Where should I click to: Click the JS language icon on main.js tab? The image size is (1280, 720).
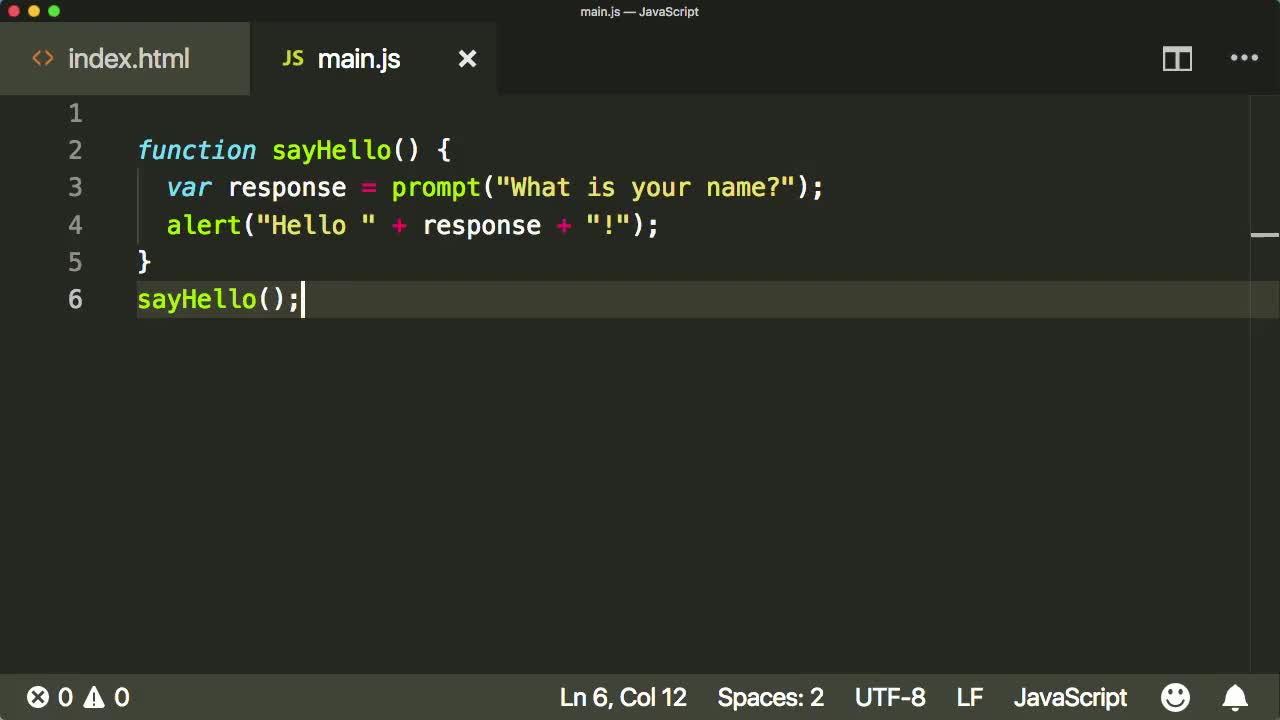[292, 58]
